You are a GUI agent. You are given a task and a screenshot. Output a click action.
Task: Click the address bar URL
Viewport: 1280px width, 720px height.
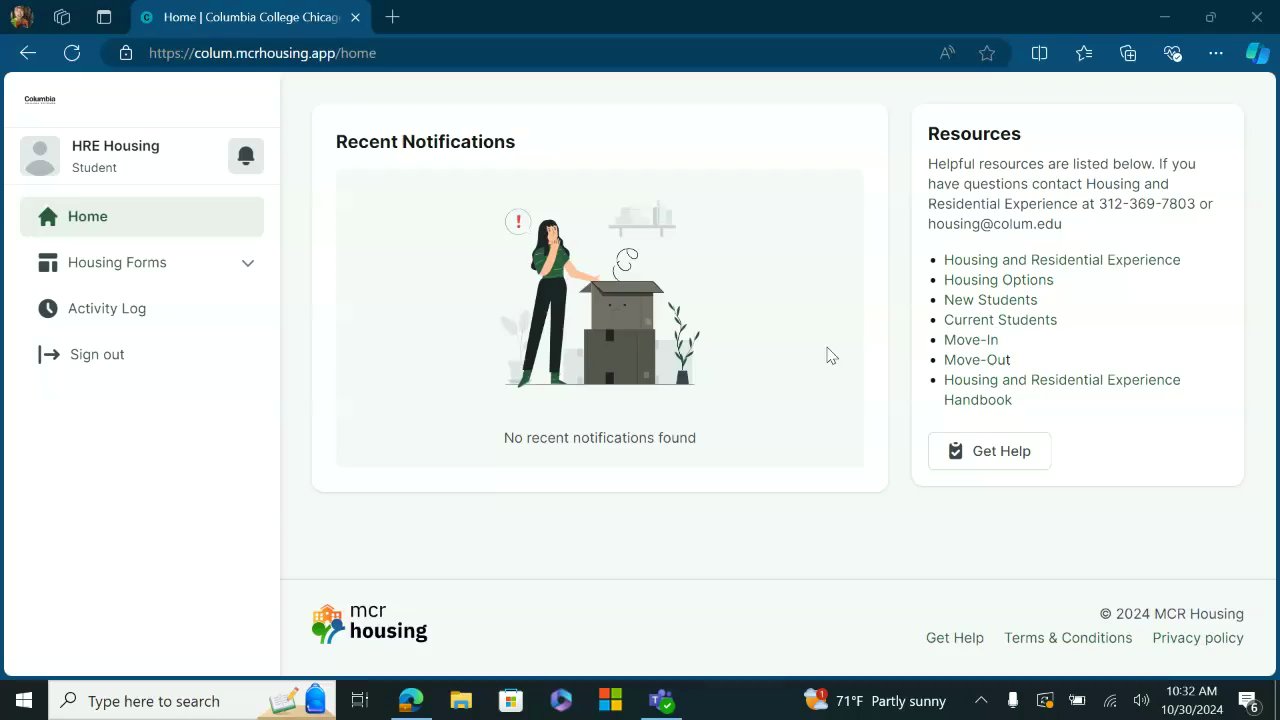[x=262, y=53]
